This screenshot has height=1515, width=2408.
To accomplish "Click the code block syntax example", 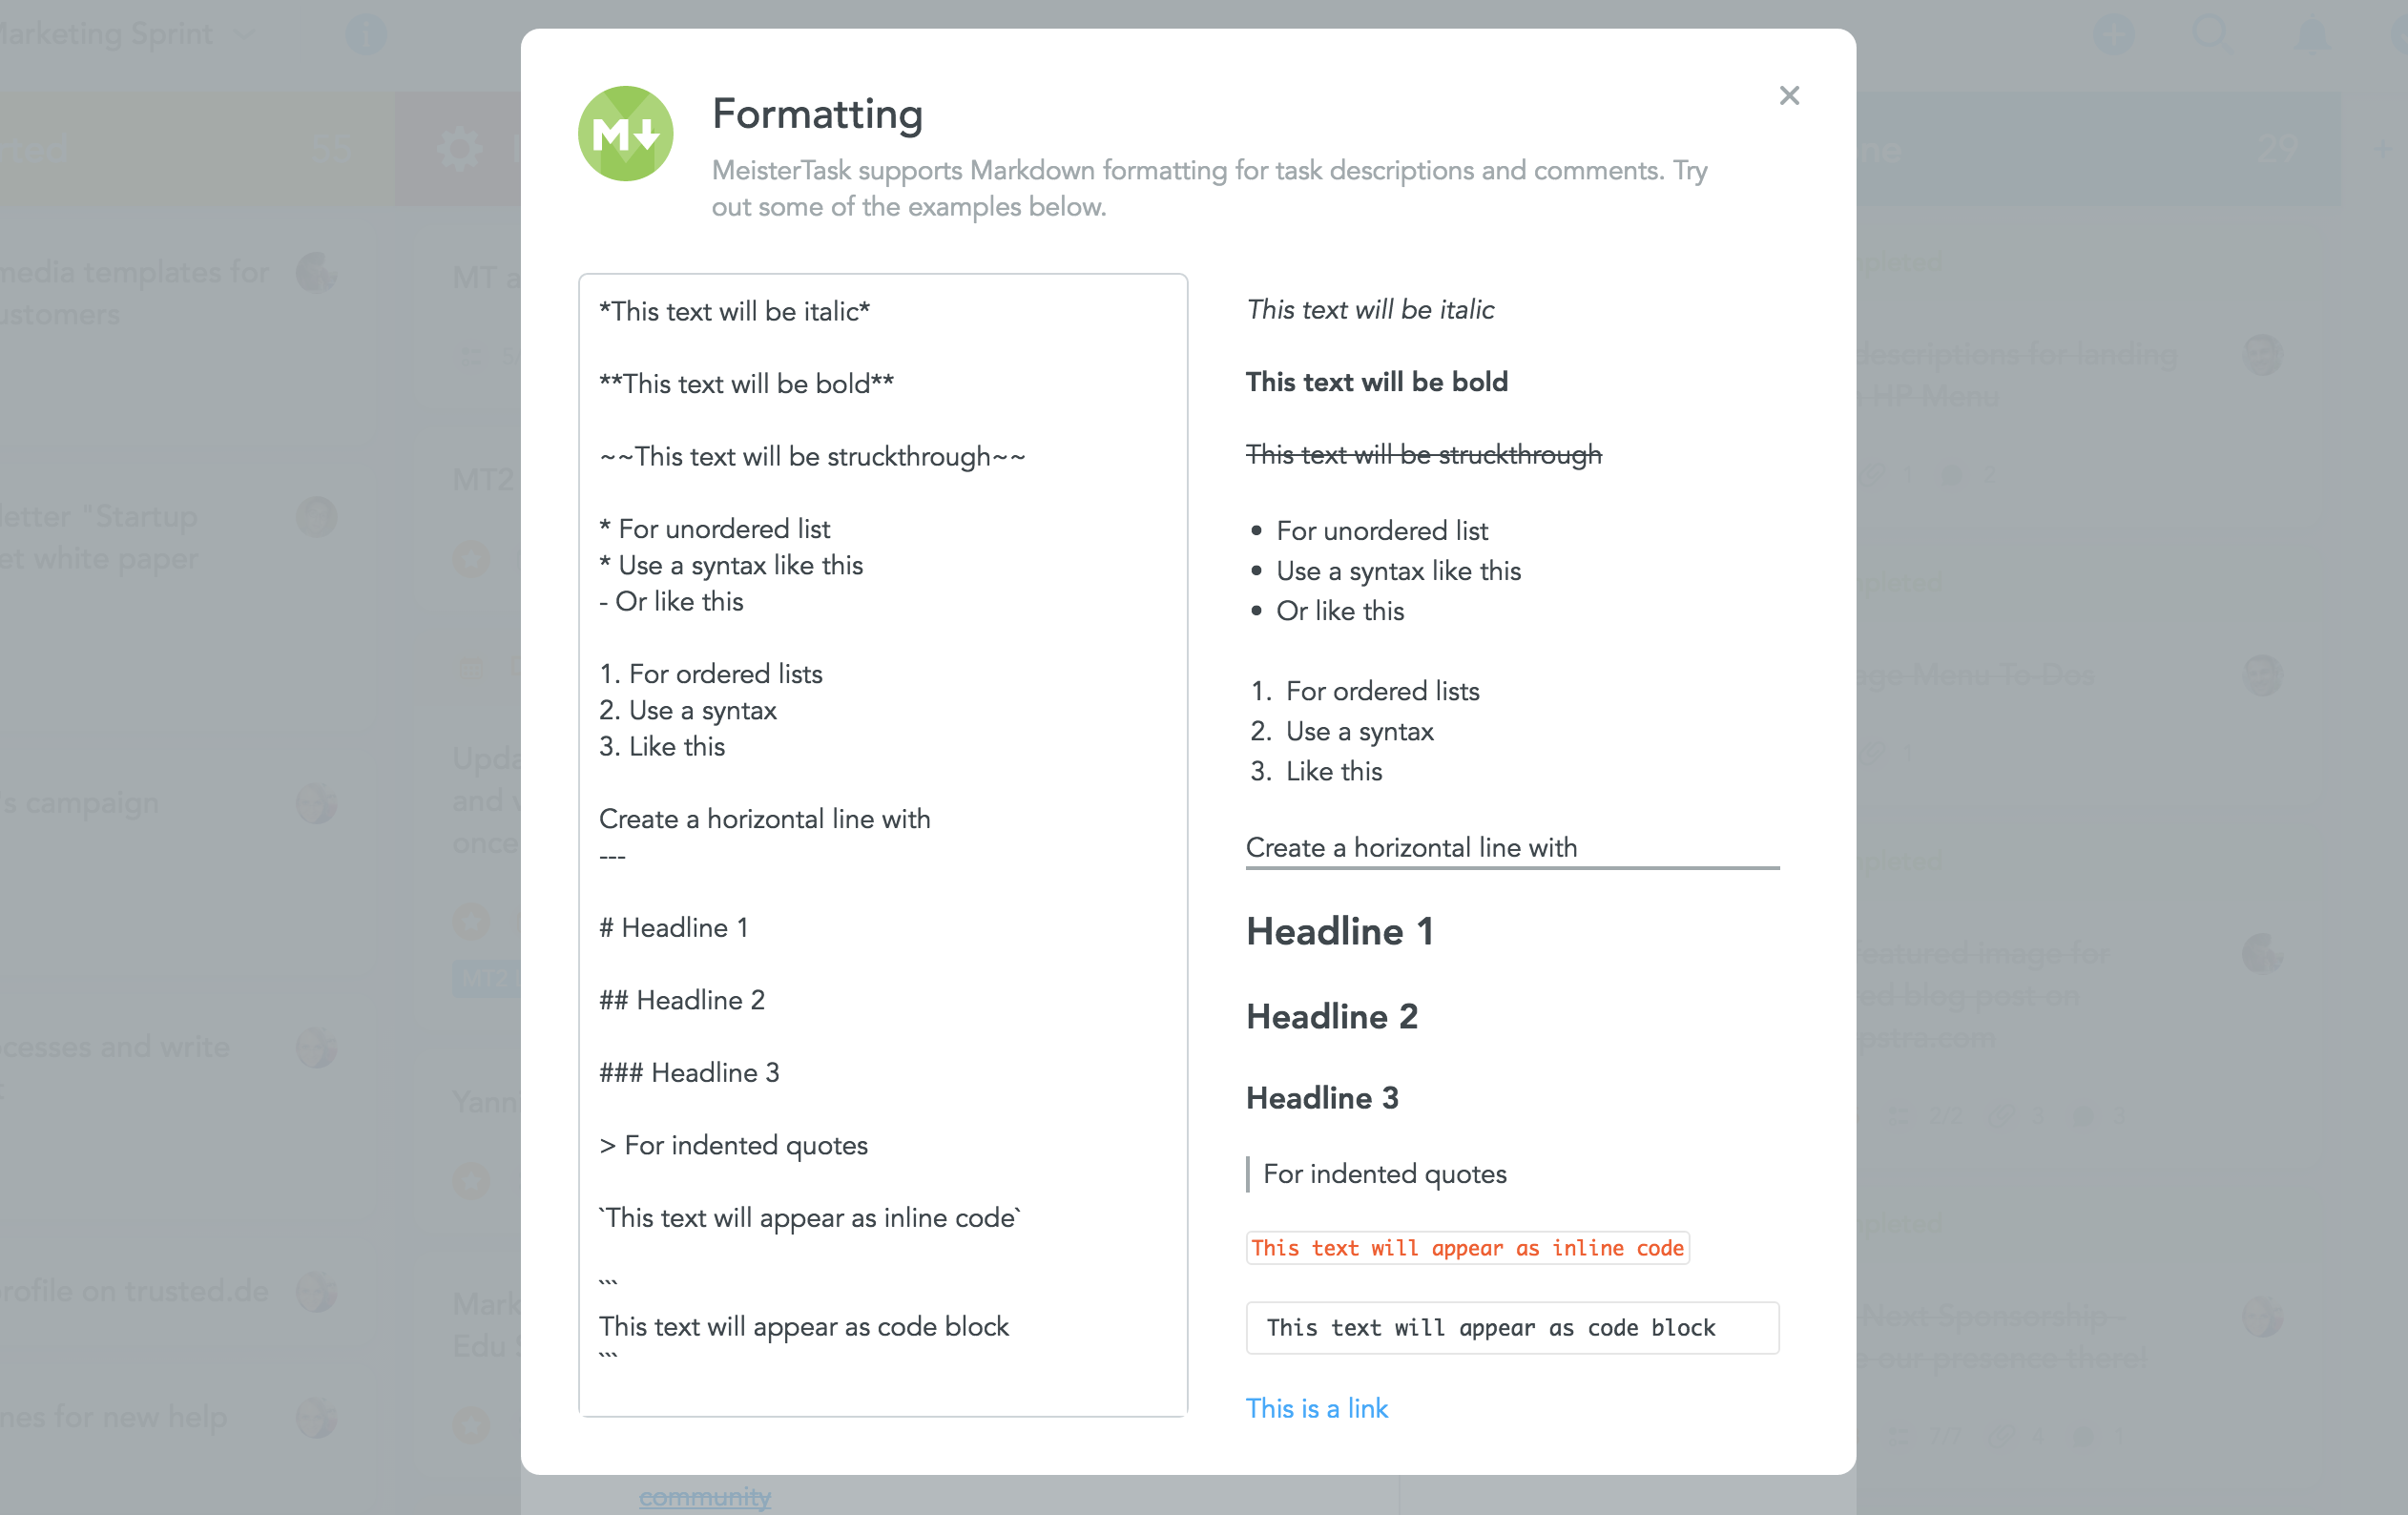I will pos(802,1326).
